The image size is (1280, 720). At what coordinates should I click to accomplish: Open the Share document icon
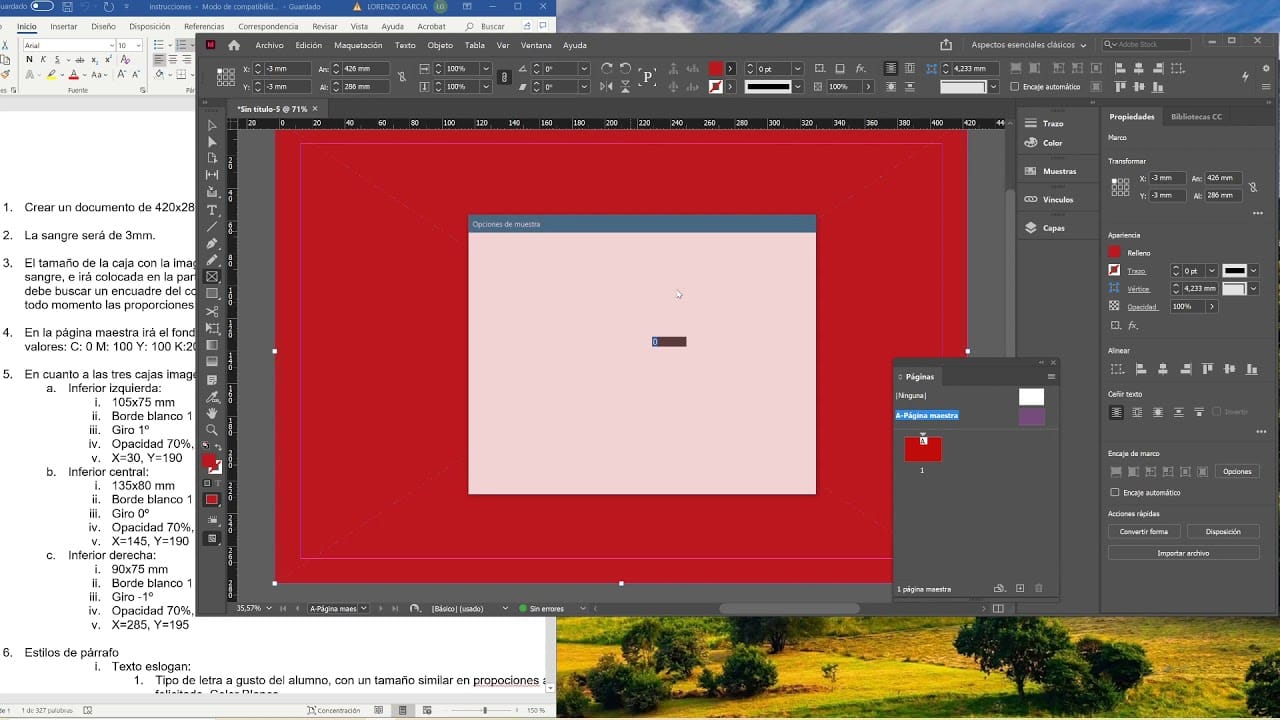pos(946,45)
